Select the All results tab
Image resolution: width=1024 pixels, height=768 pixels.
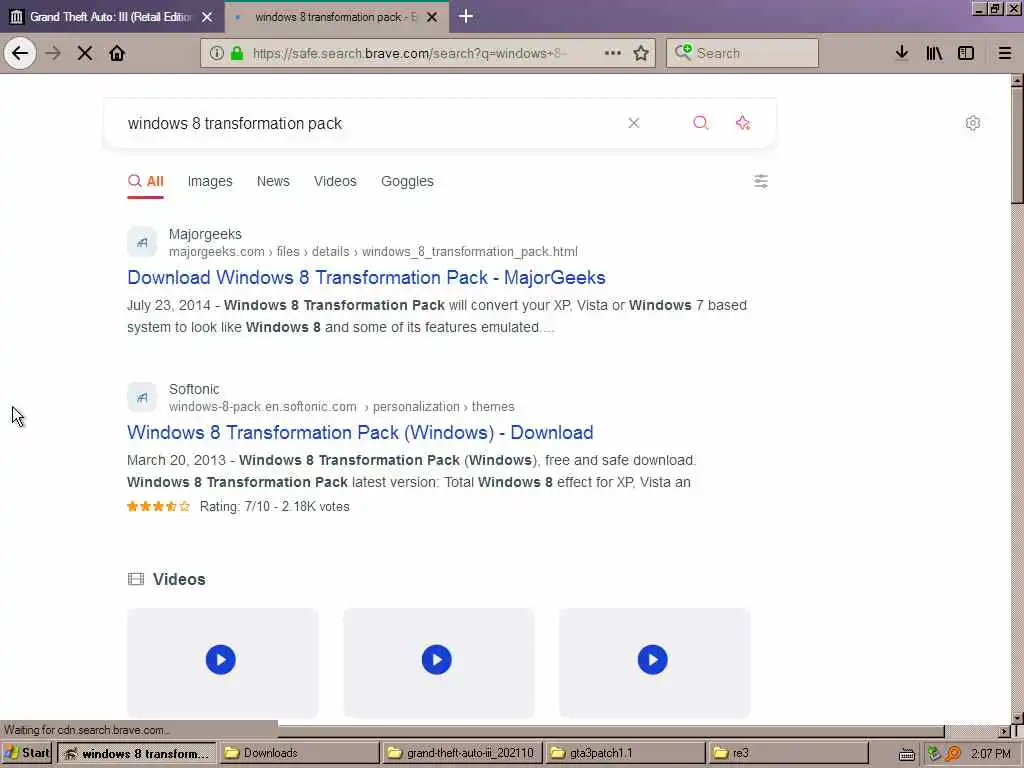[x=146, y=182]
